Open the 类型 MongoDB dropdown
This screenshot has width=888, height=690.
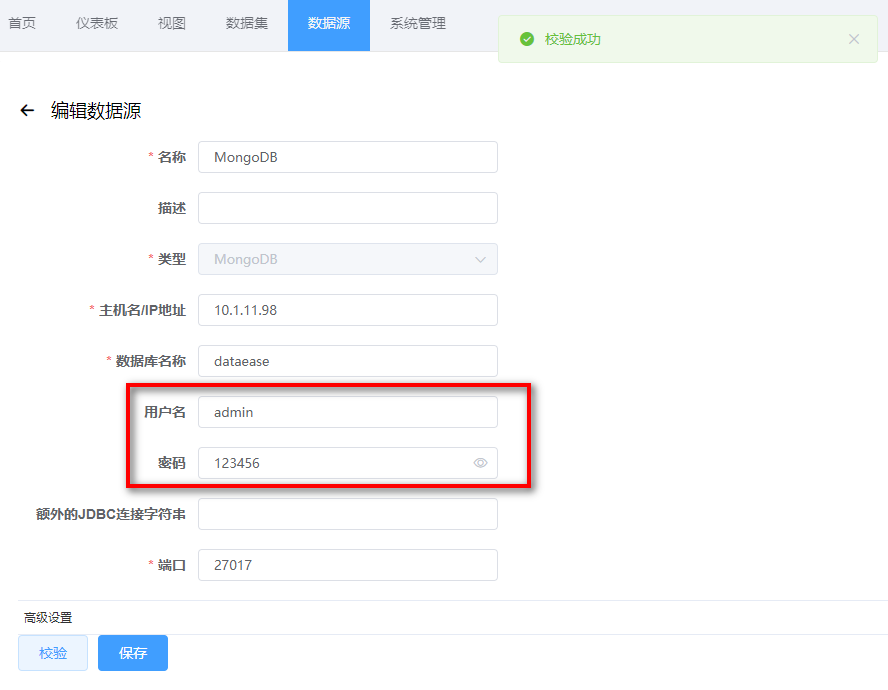point(348,259)
